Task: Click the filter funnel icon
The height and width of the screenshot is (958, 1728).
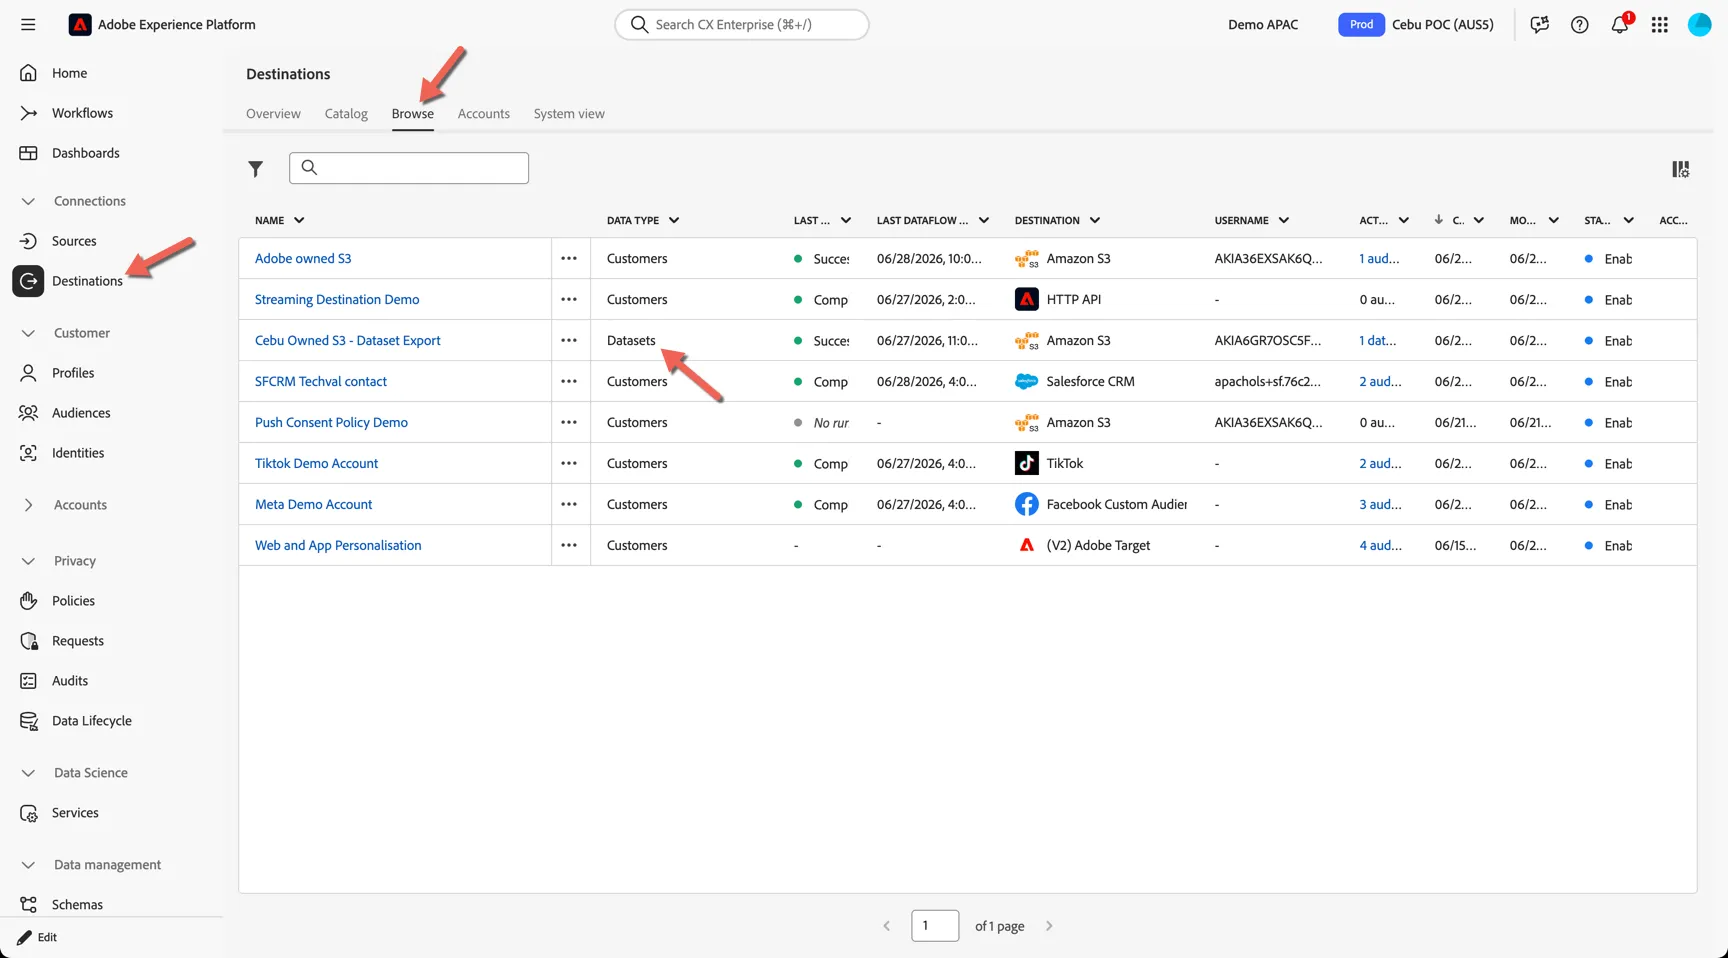Action: [256, 169]
